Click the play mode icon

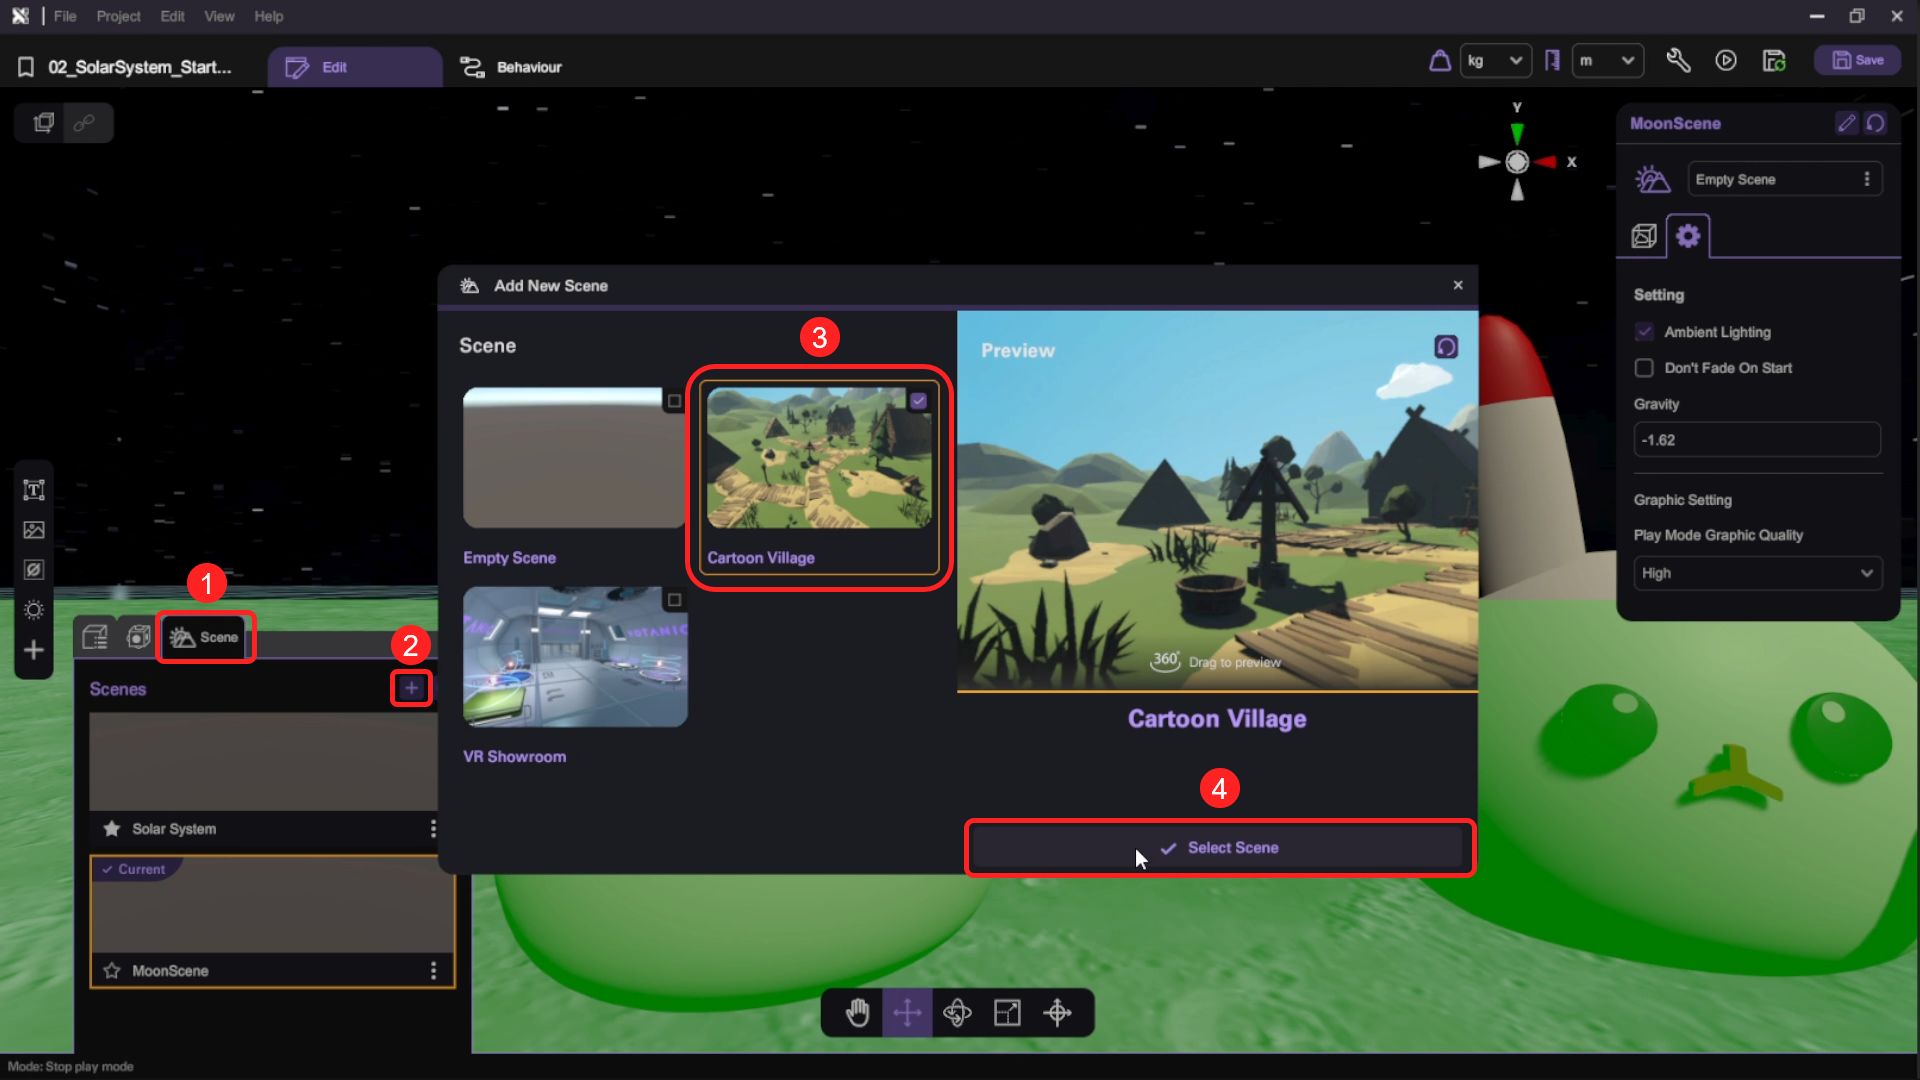(1726, 61)
